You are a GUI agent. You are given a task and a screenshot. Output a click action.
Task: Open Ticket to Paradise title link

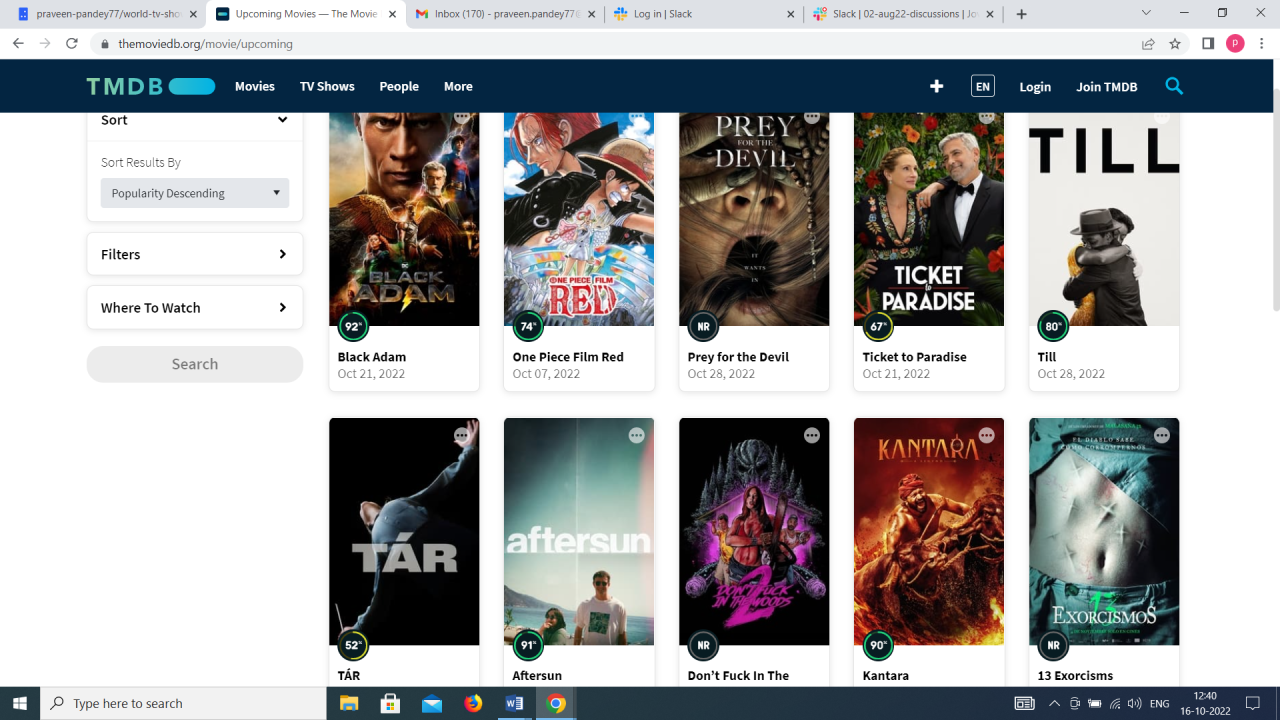point(915,356)
